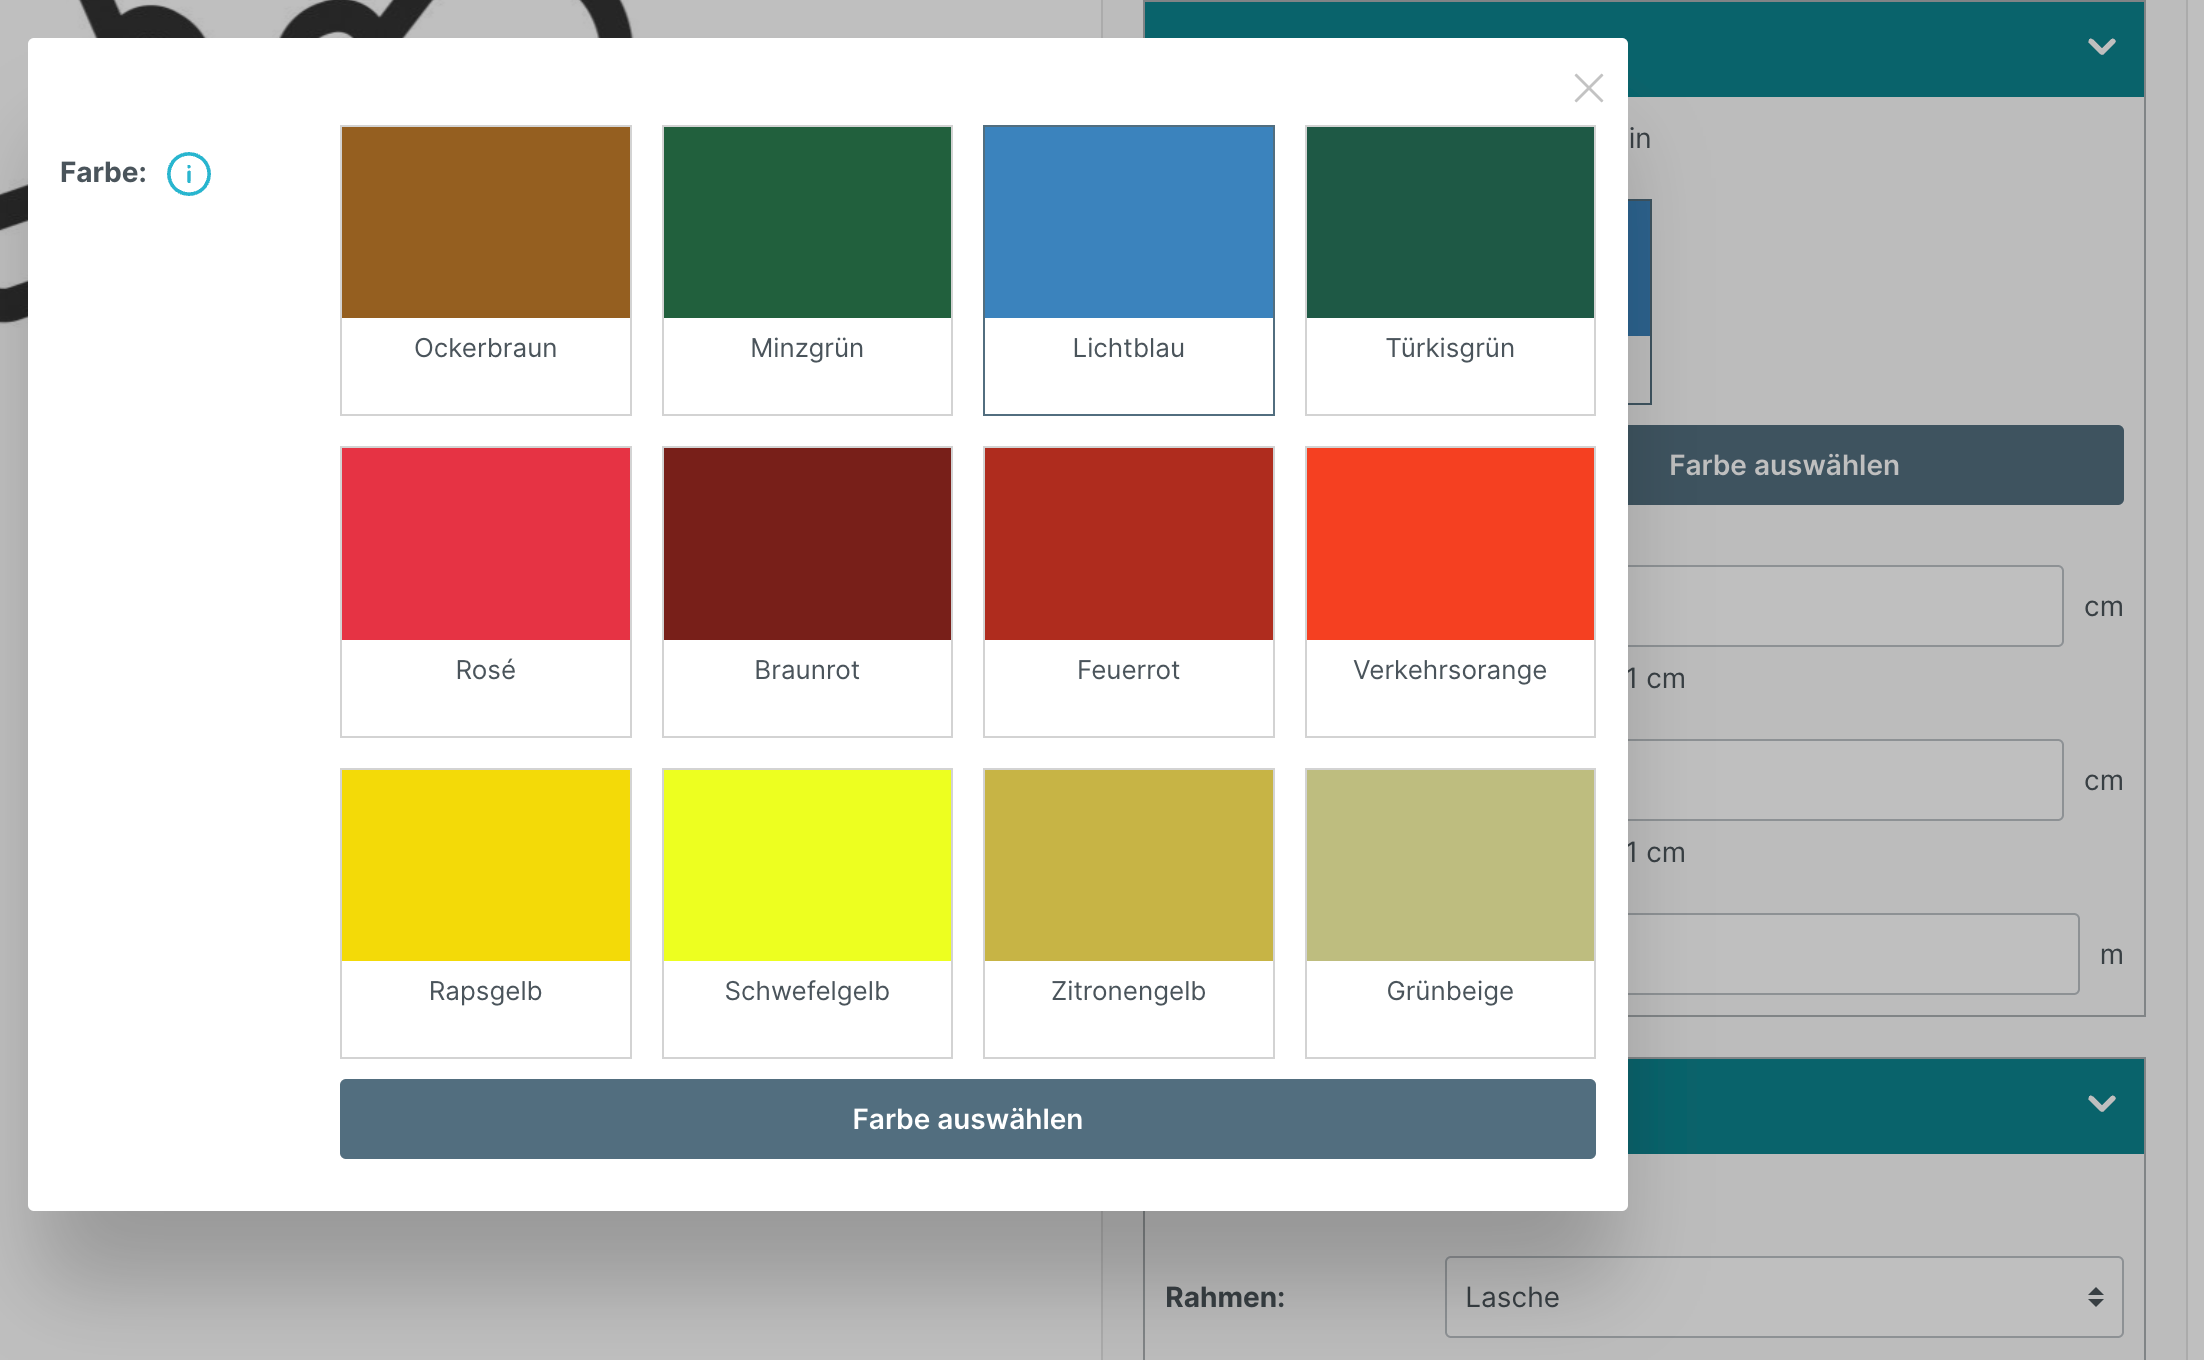
Task: Click the Farbe info icon
Action: pyautogui.click(x=188, y=174)
